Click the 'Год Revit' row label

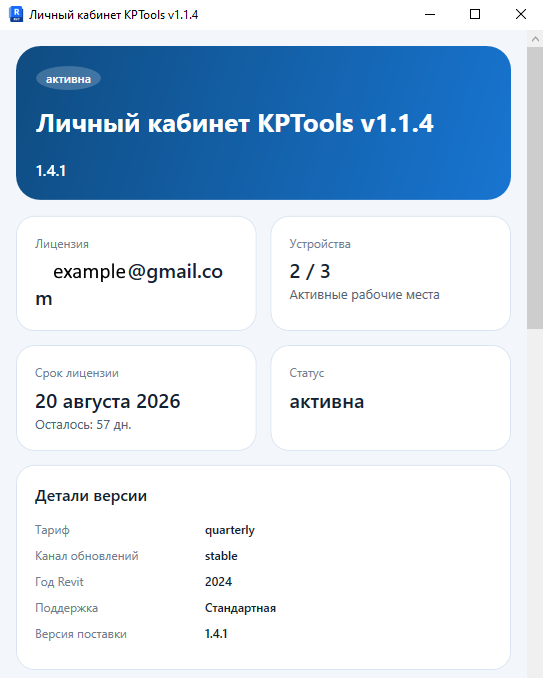point(59,582)
